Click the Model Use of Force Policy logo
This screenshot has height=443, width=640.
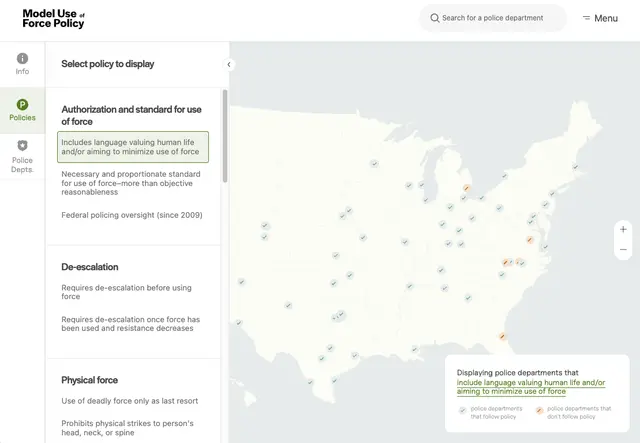pyautogui.click(x=54, y=18)
